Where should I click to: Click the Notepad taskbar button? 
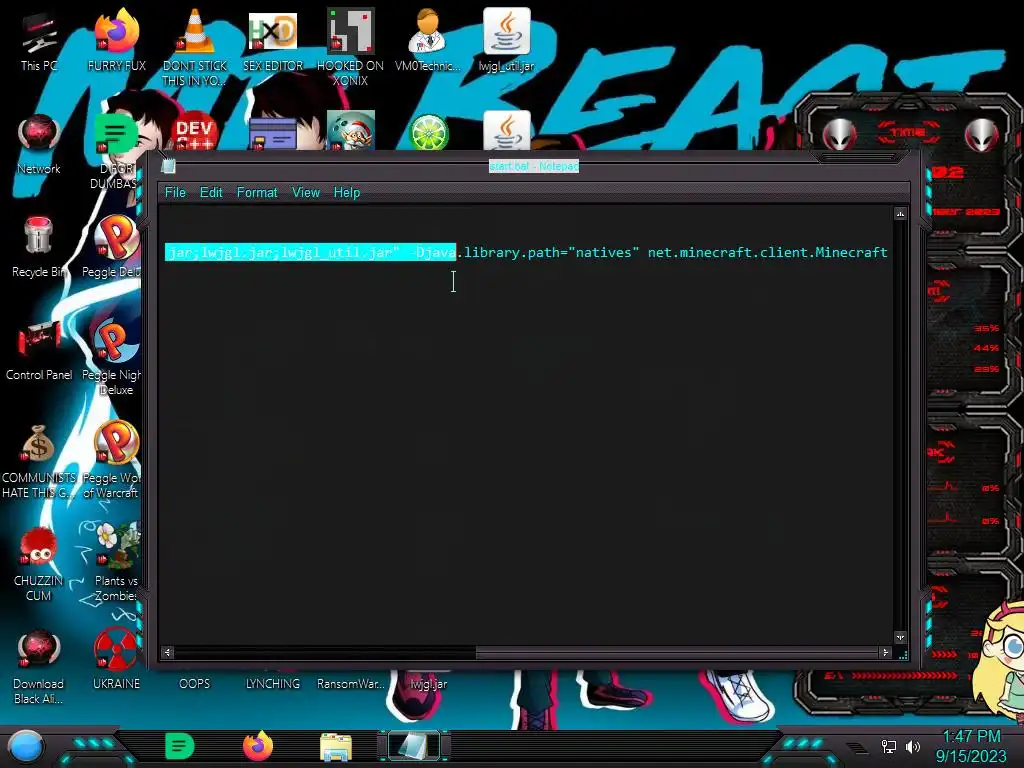coord(414,746)
